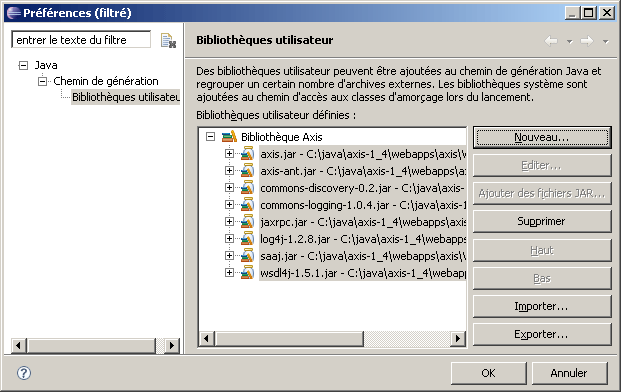Click the library list horizontal scrollbar thumb
This screenshot has width=621, height=392.
289,339
